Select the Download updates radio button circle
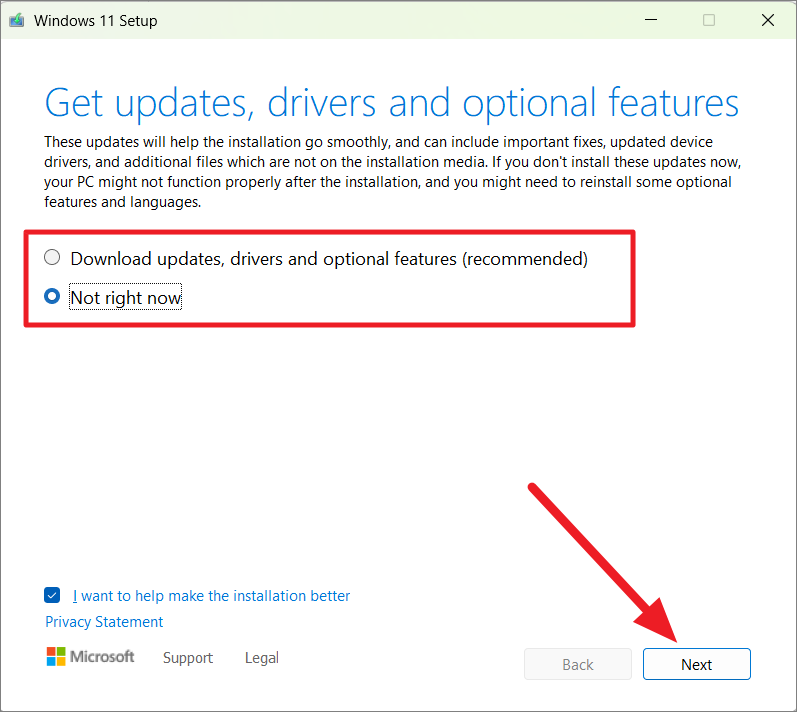The width and height of the screenshot is (797, 712). pos(52,258)
